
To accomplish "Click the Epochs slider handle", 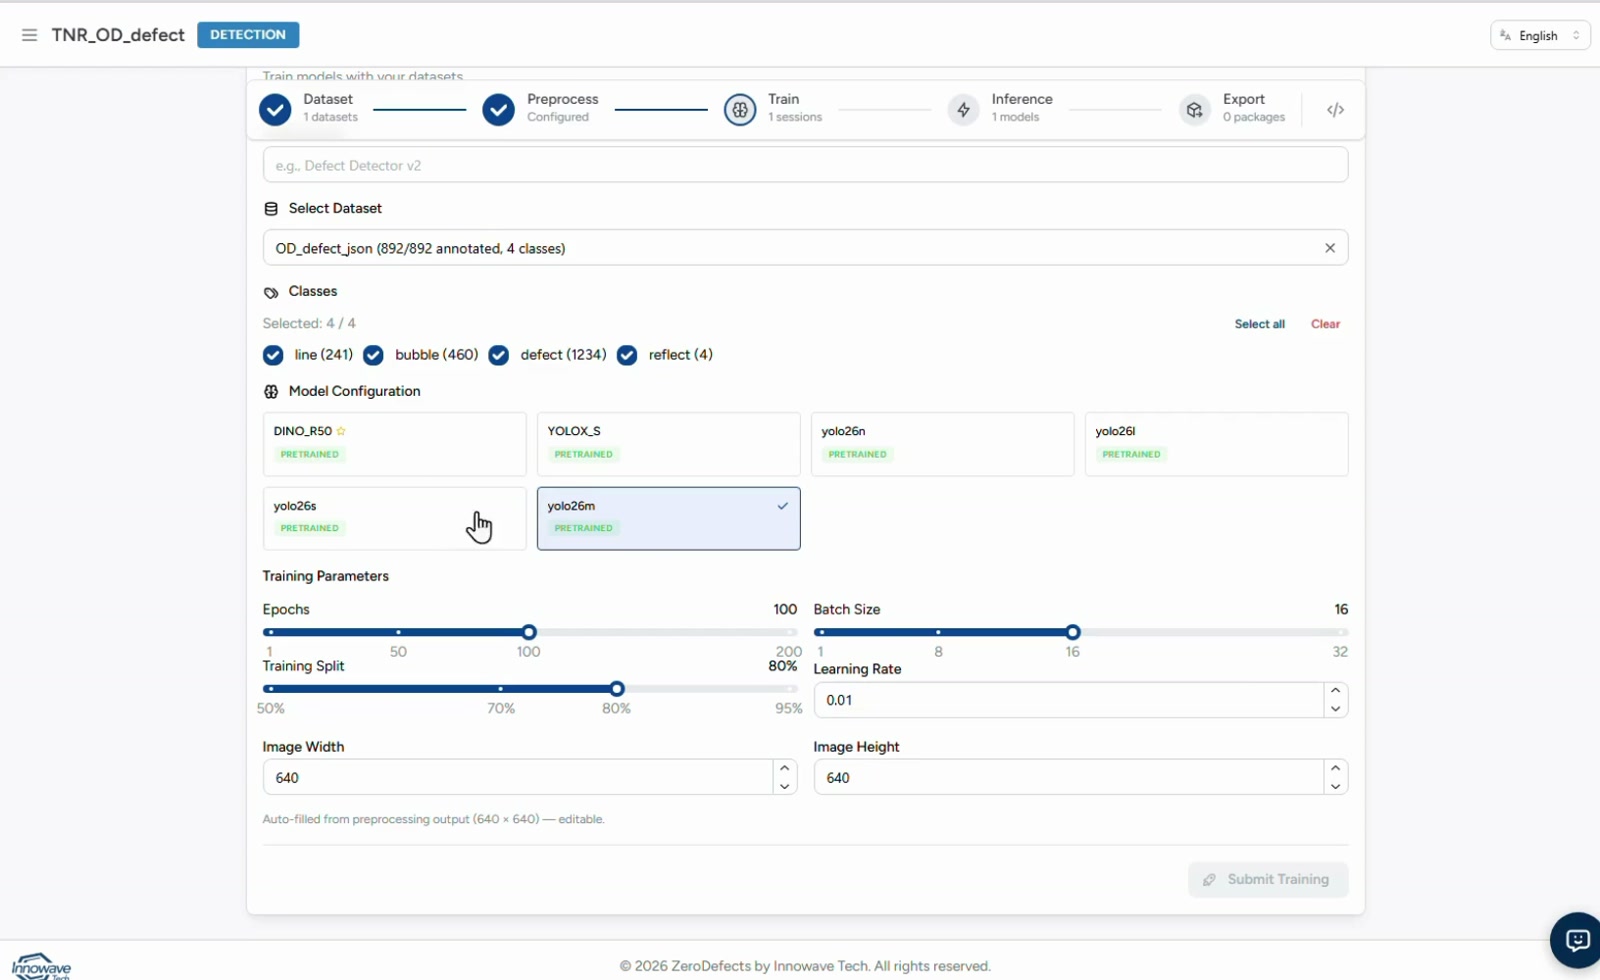I will (x=529, y=632).
